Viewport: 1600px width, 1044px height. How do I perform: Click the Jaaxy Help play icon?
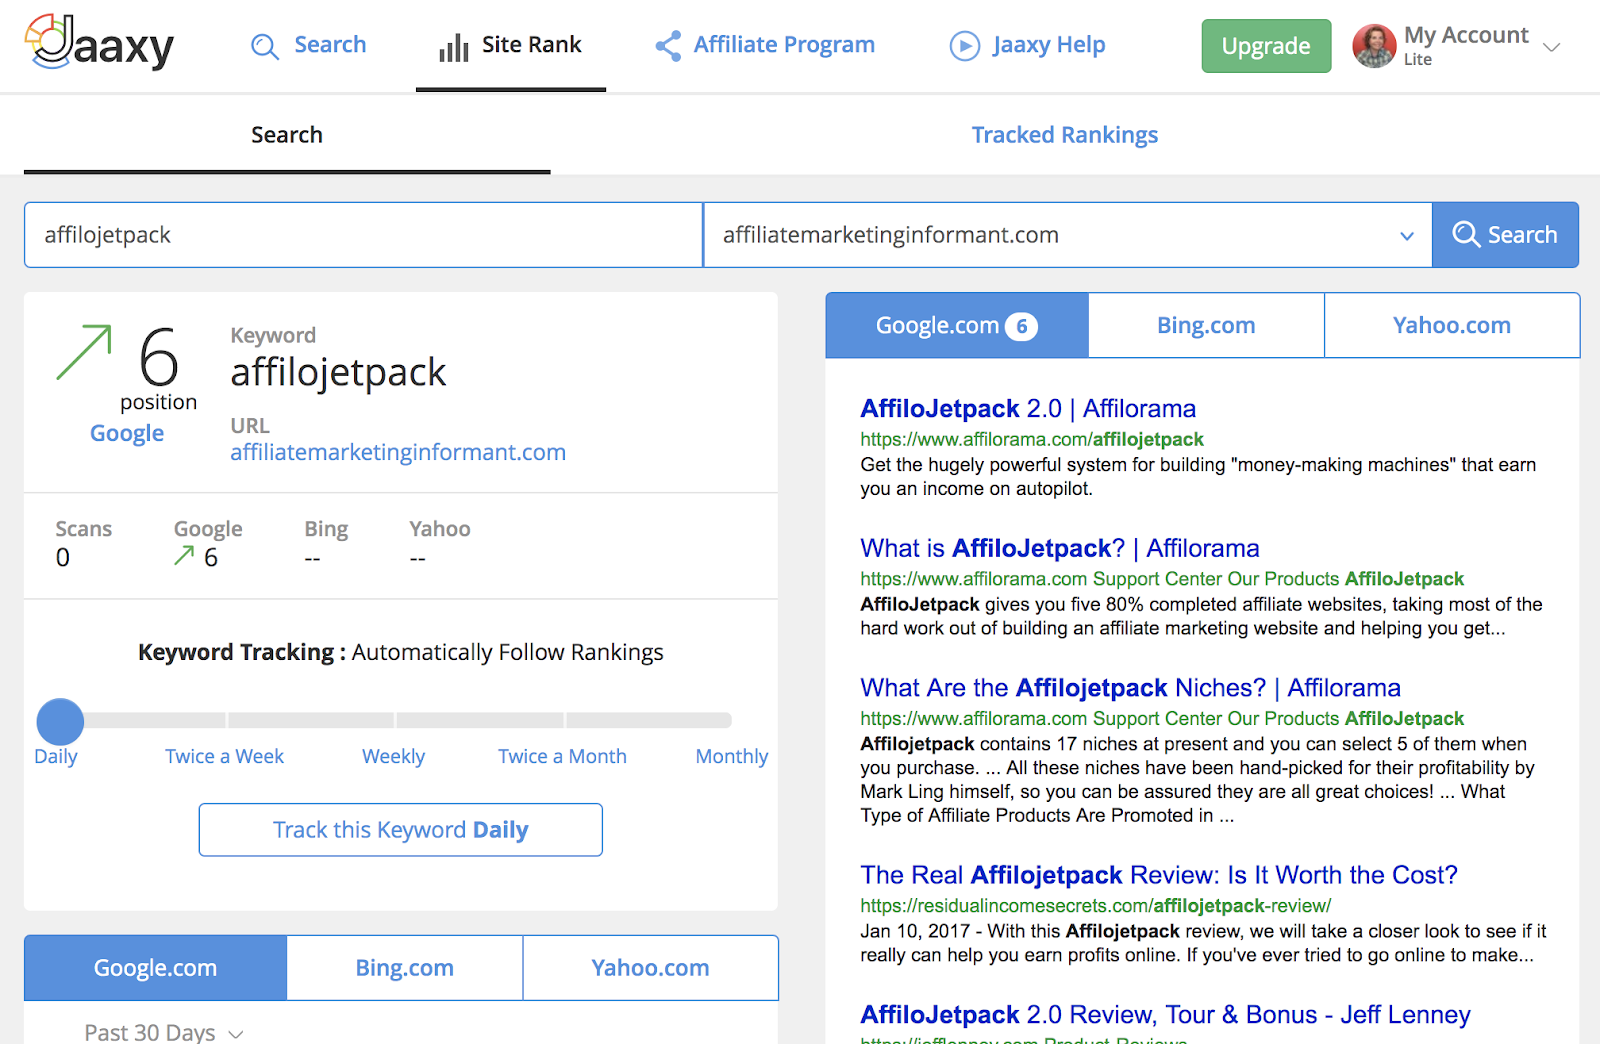coord(964,46)
